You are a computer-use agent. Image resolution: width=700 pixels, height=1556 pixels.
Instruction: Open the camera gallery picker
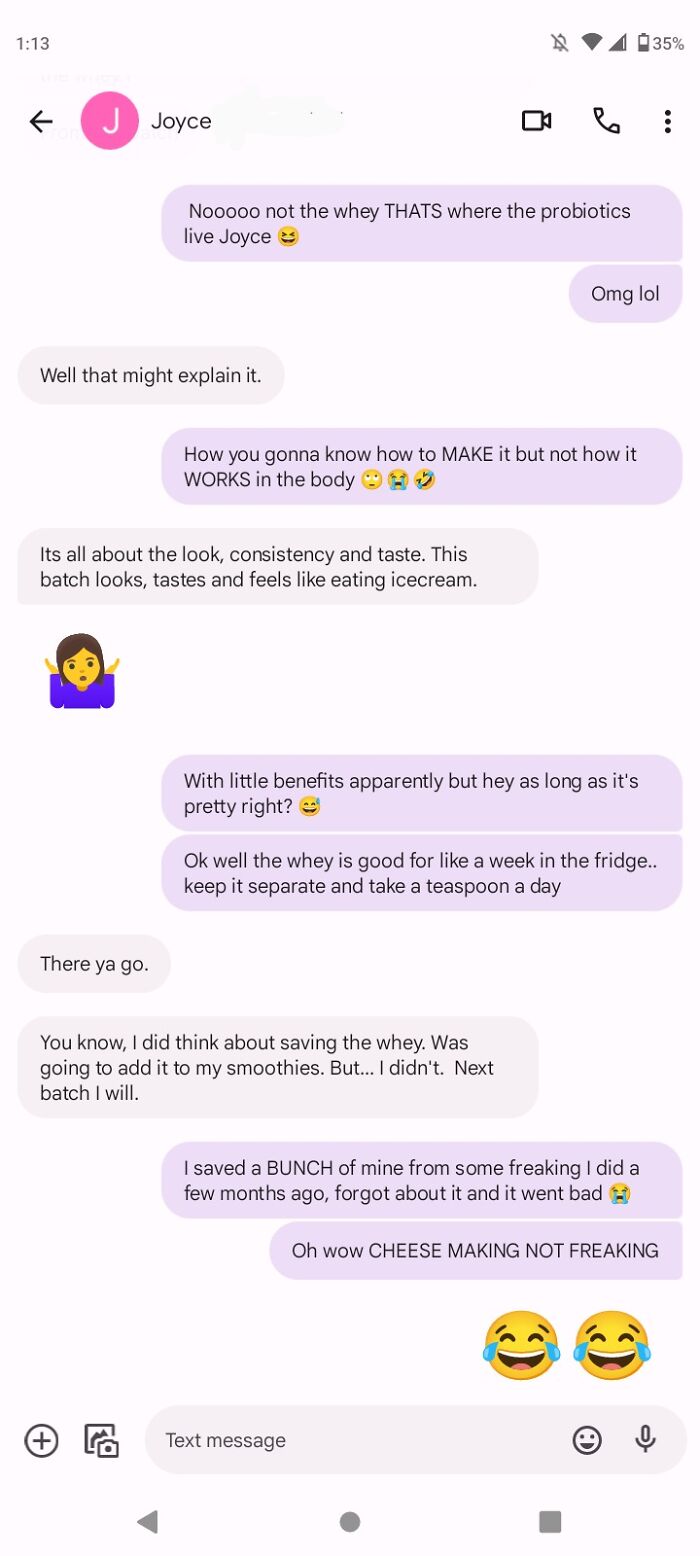click(x=100, y=1440)
